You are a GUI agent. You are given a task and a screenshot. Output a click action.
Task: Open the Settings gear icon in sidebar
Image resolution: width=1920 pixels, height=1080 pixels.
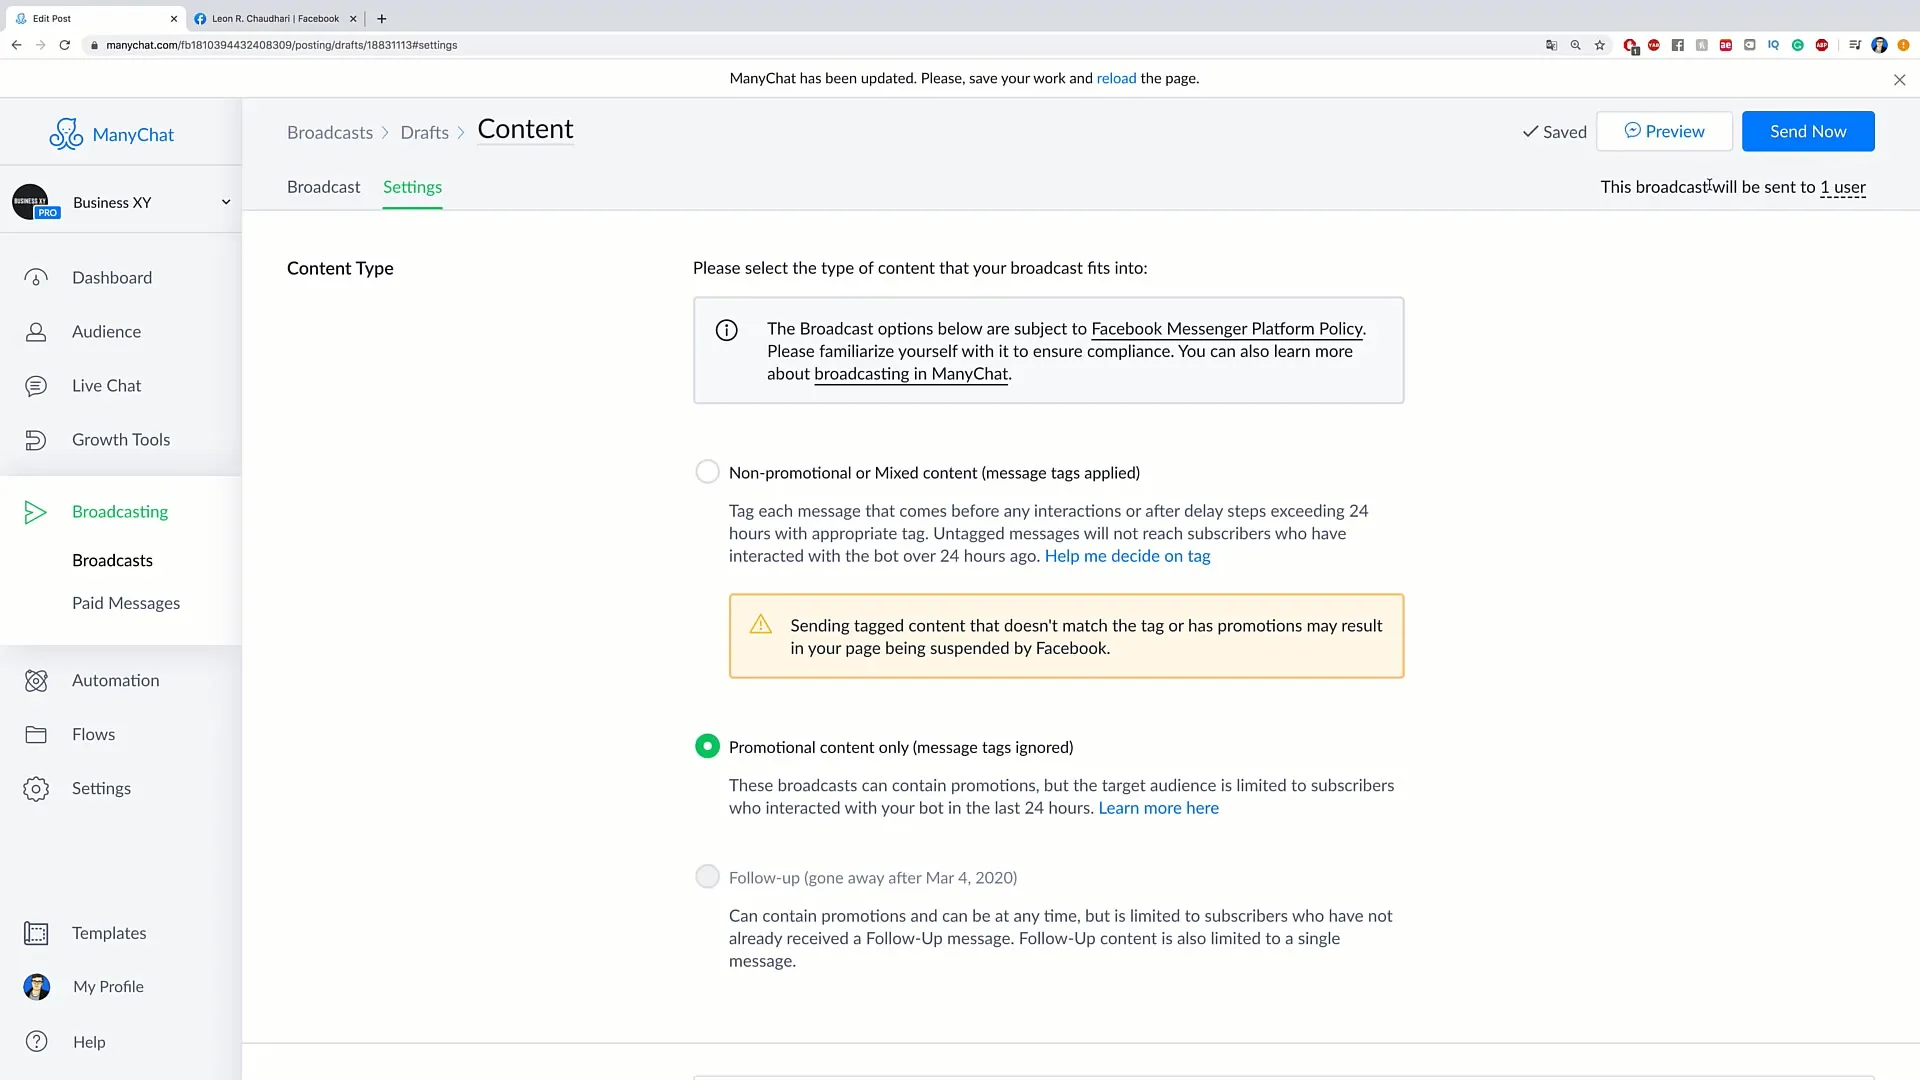coord(36,789)
